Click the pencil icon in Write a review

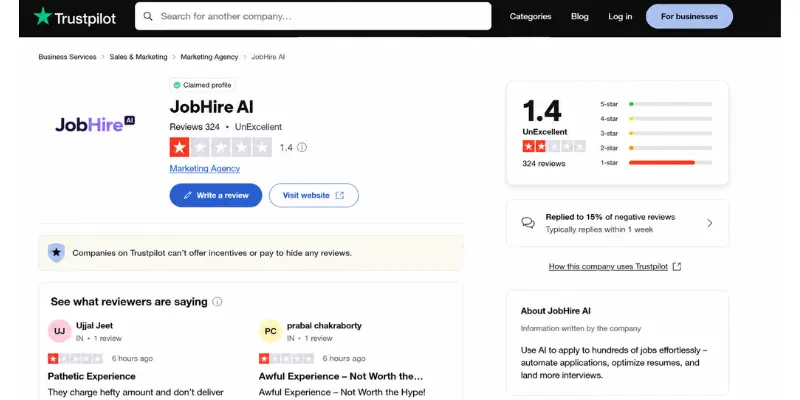pyautogui.click(x=188, y=195)
